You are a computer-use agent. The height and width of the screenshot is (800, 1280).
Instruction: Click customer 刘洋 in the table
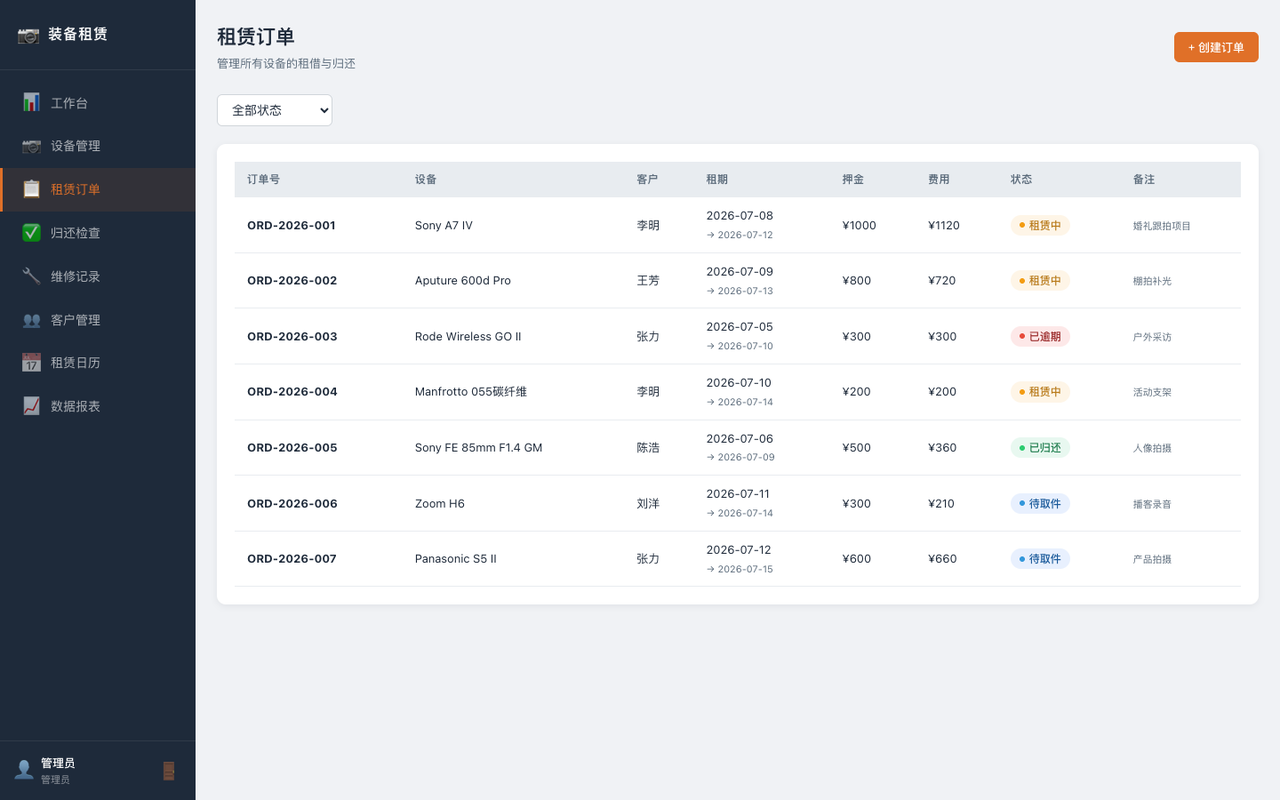point(648,503)
